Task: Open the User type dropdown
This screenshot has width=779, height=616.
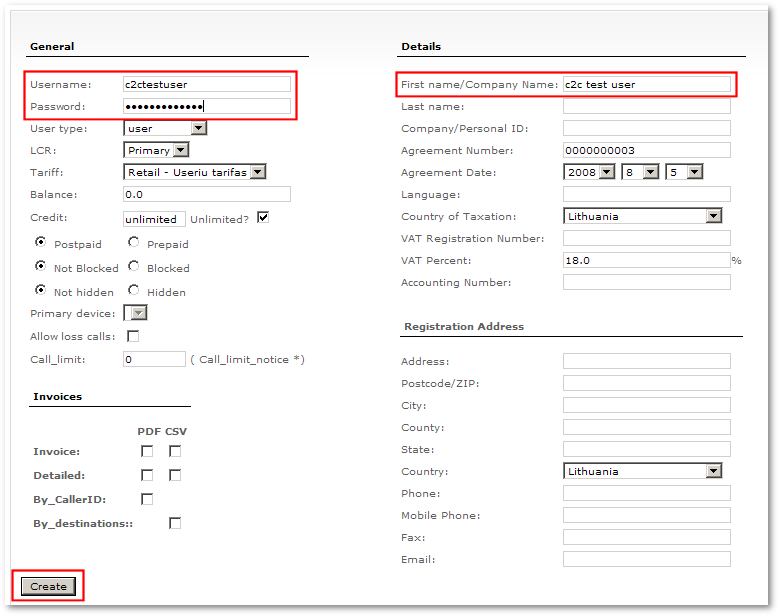Action: [165, 128]
